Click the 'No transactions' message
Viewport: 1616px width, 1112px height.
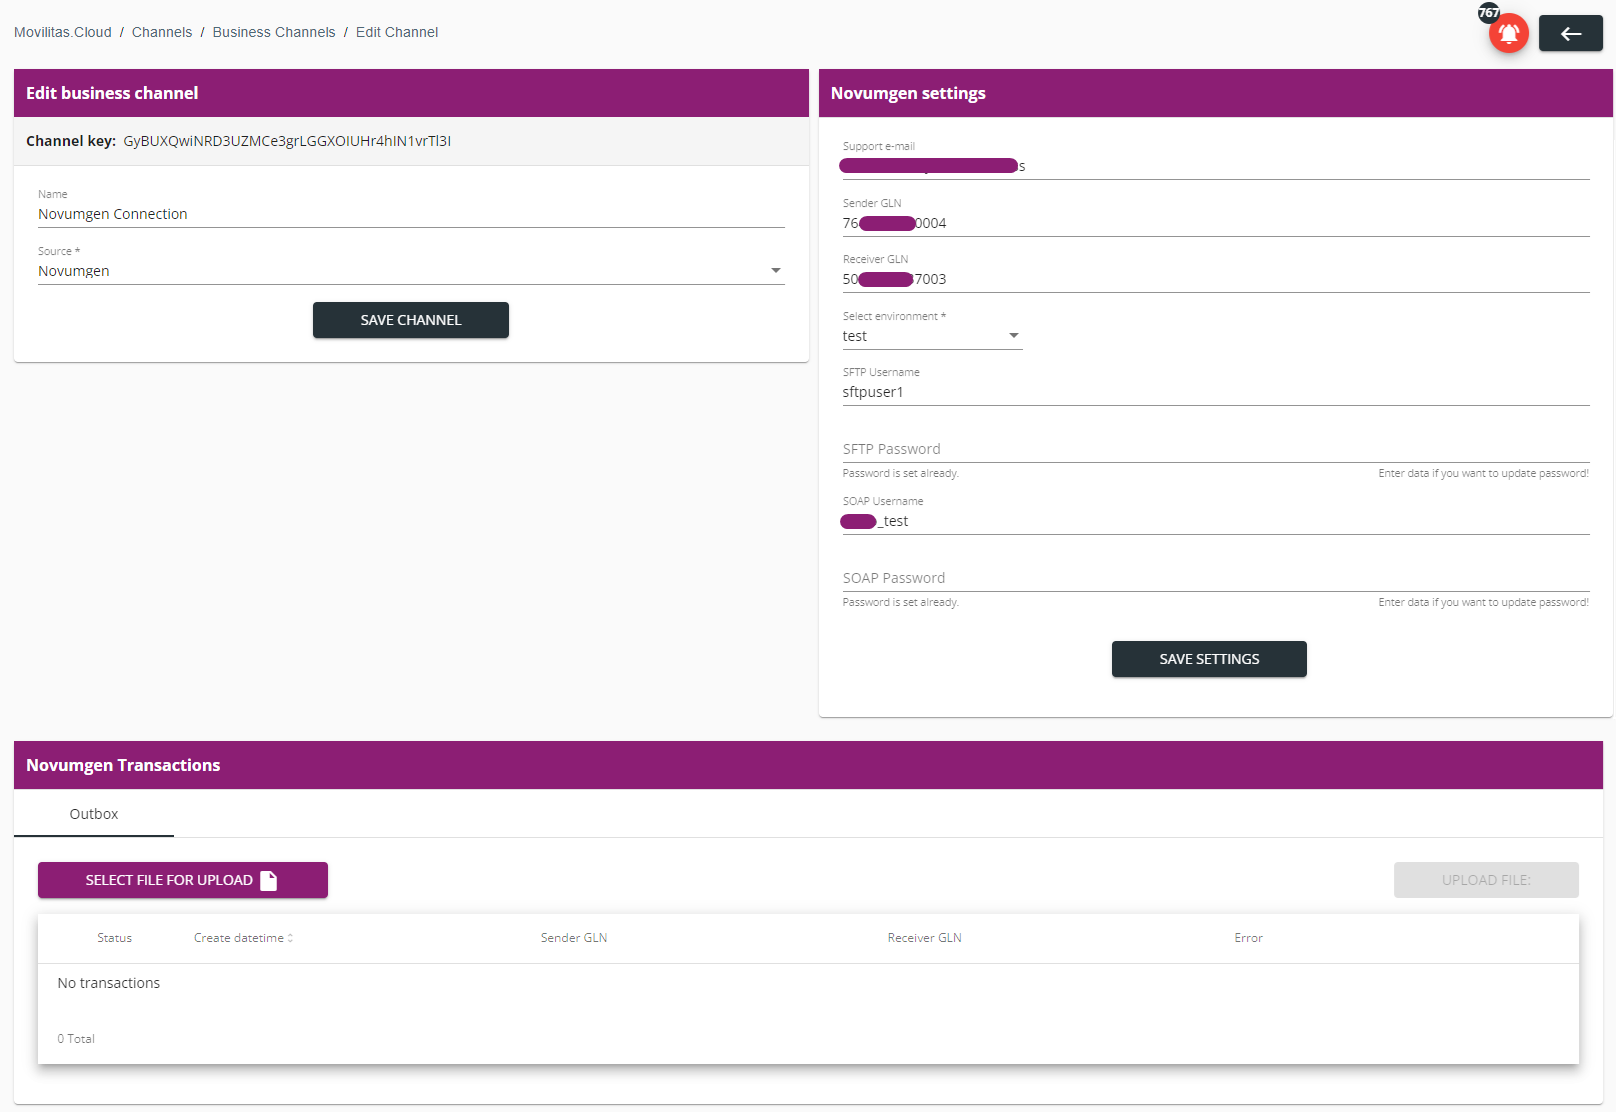pyautogui.click(x=109, y=983)
